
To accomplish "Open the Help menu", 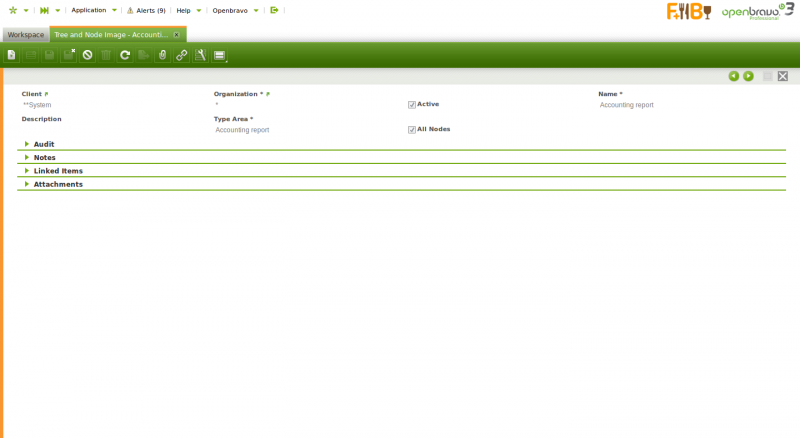I will coord(183,10).
